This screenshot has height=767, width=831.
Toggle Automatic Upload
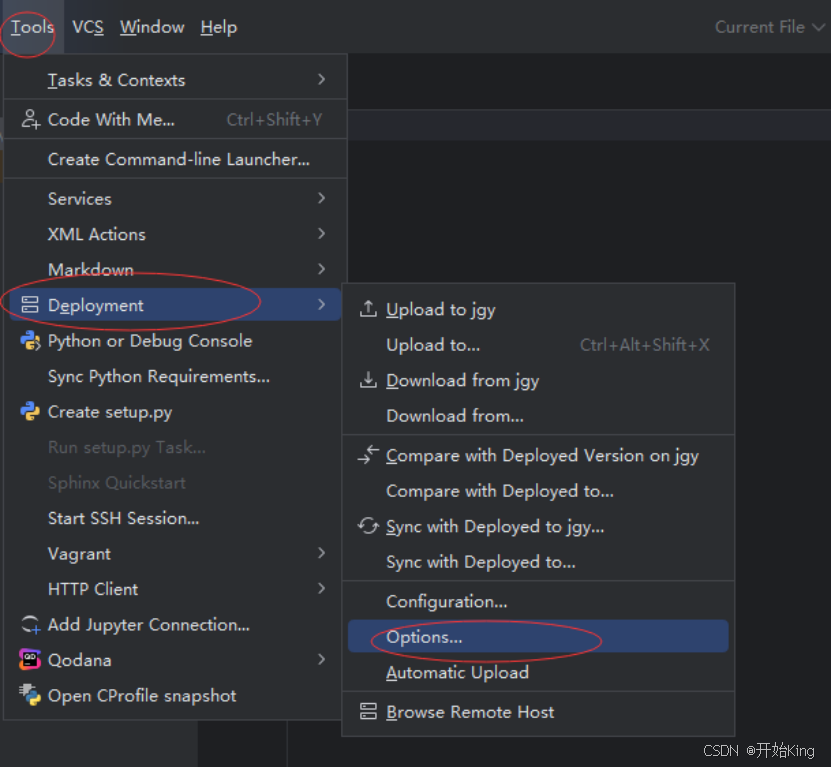tap(538, 672)
